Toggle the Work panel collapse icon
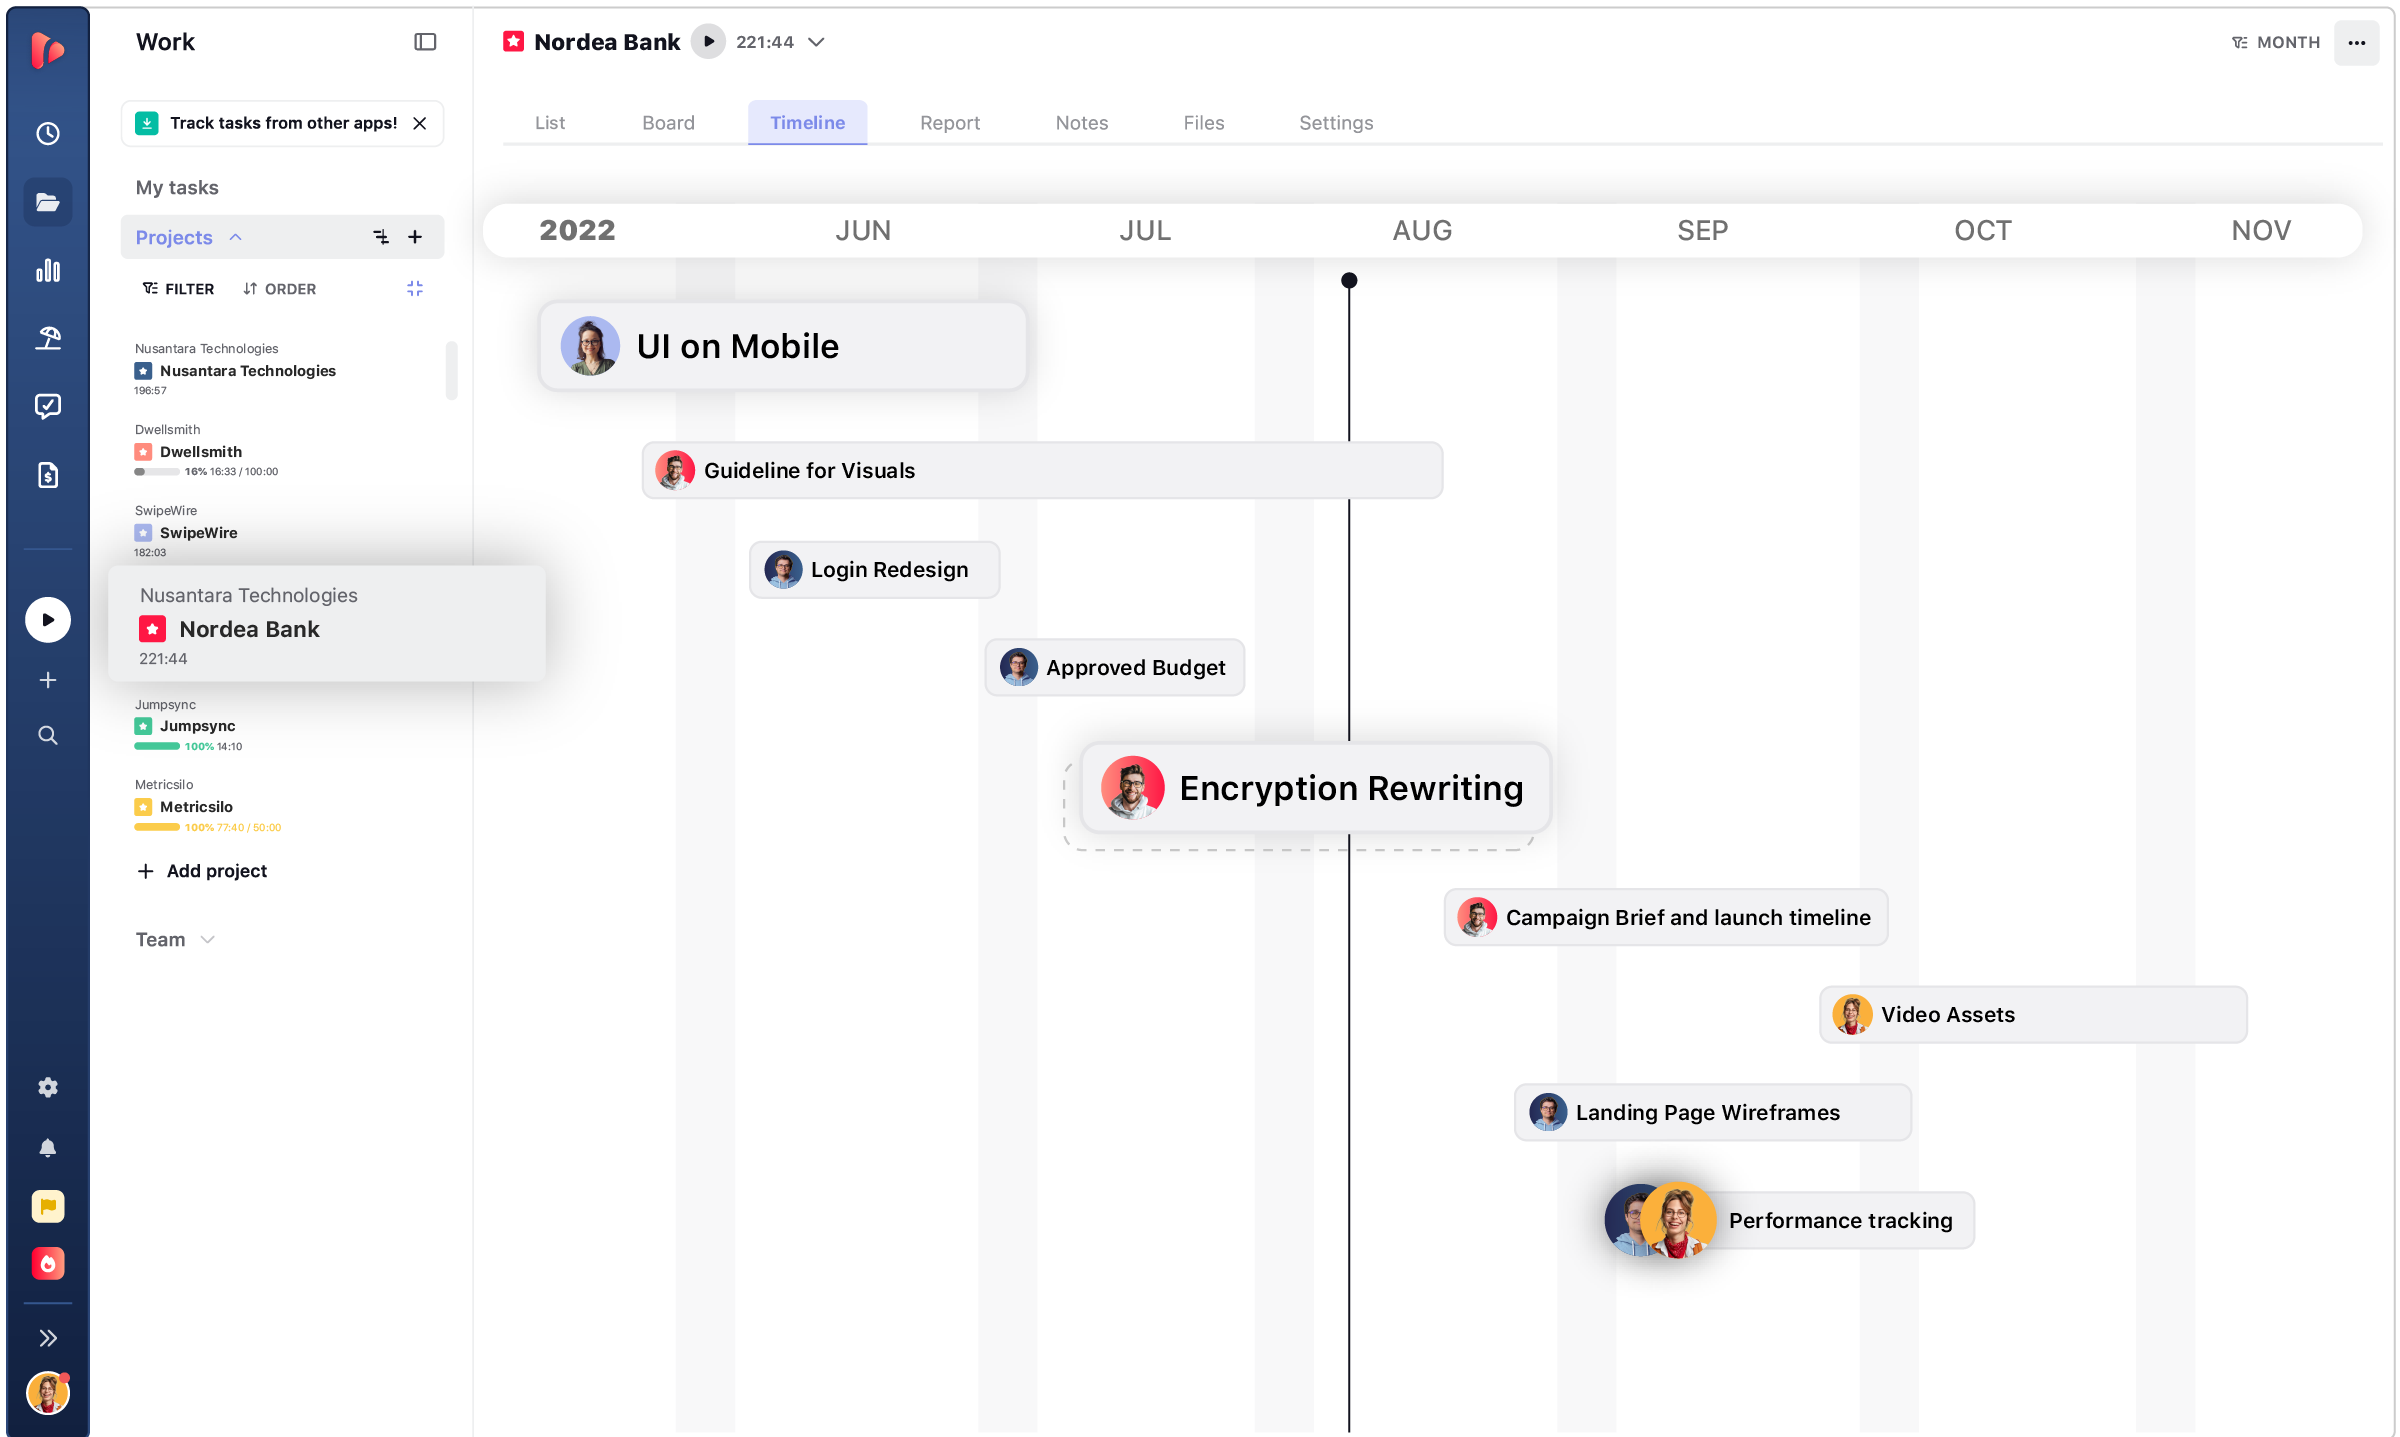The width and height of the screenshot is (2400, 1437). click(425, 42)
